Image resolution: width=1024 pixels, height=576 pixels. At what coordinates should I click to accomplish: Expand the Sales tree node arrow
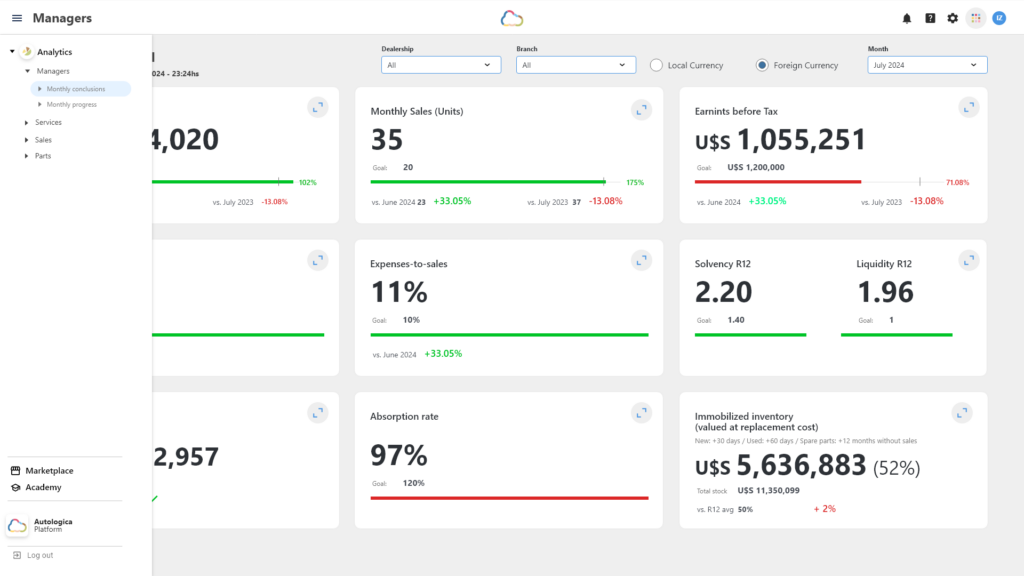pos(26,140)
